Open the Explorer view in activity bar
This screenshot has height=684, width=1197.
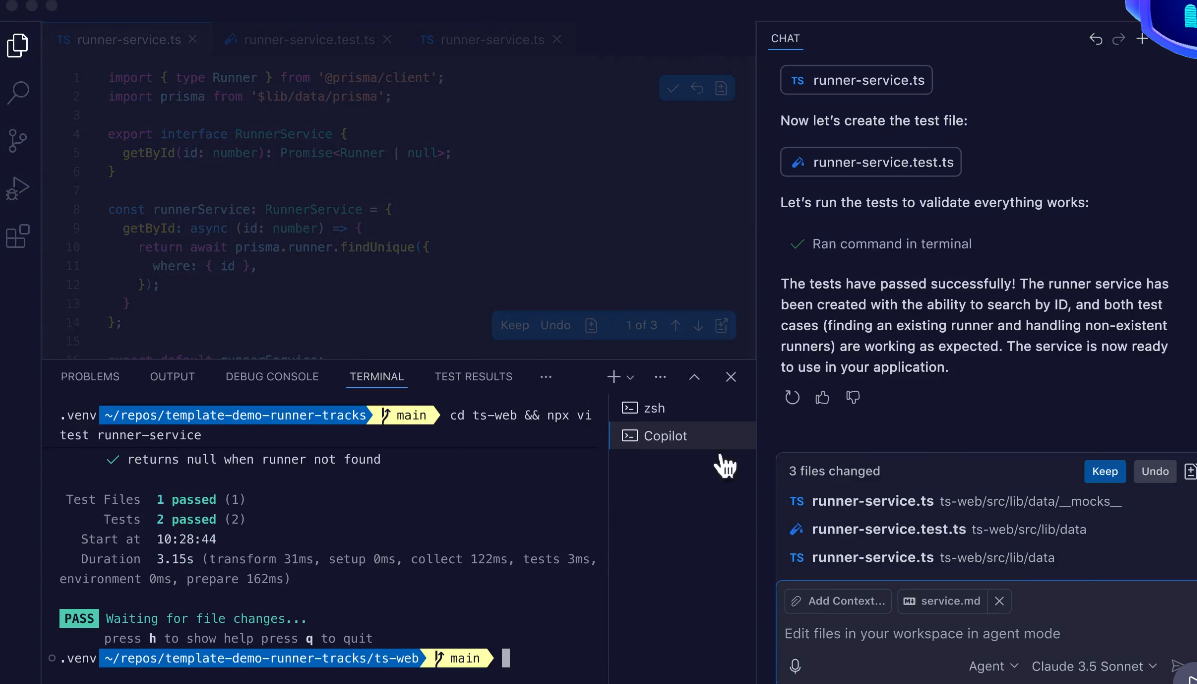coord(18,46)
